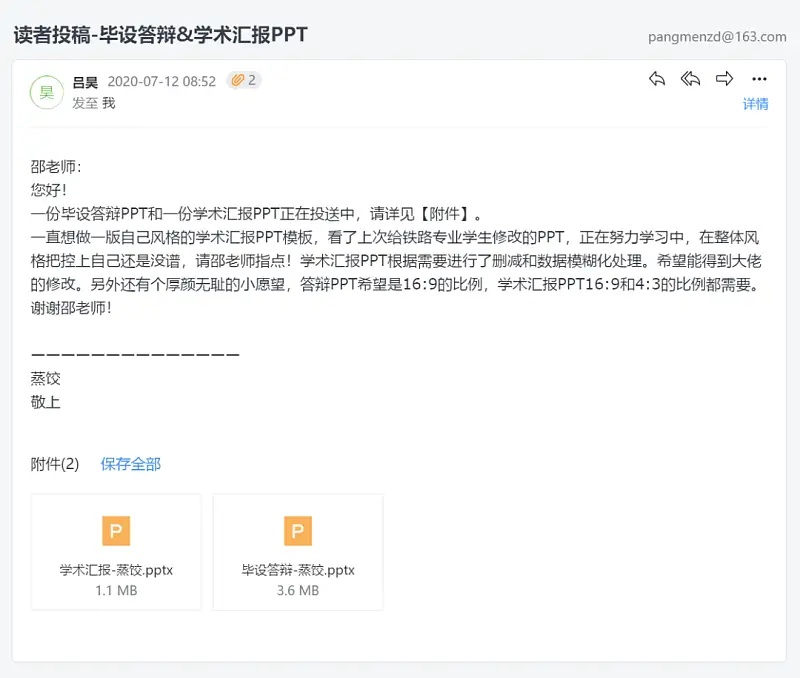Click the 3.6 MB file size text

pyautogui.click(x=298, y=590)
